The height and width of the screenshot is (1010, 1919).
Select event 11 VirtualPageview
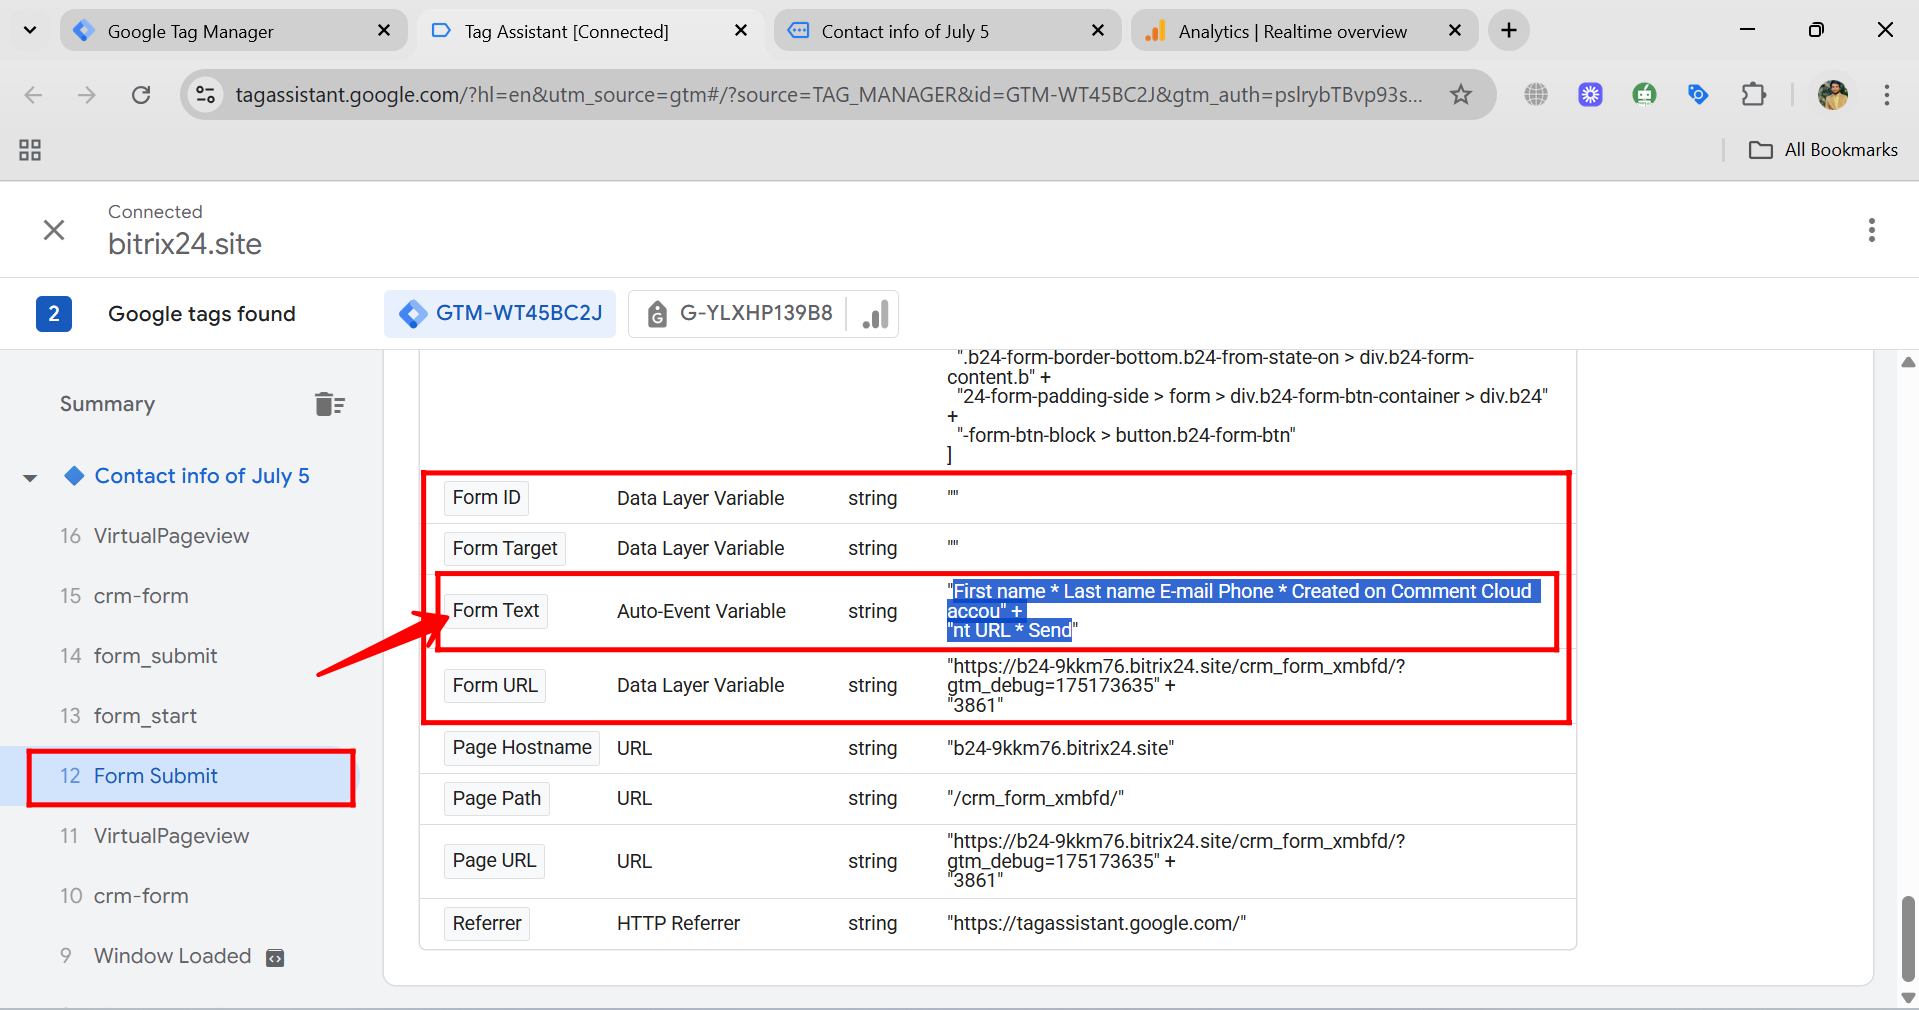point(171,836)
